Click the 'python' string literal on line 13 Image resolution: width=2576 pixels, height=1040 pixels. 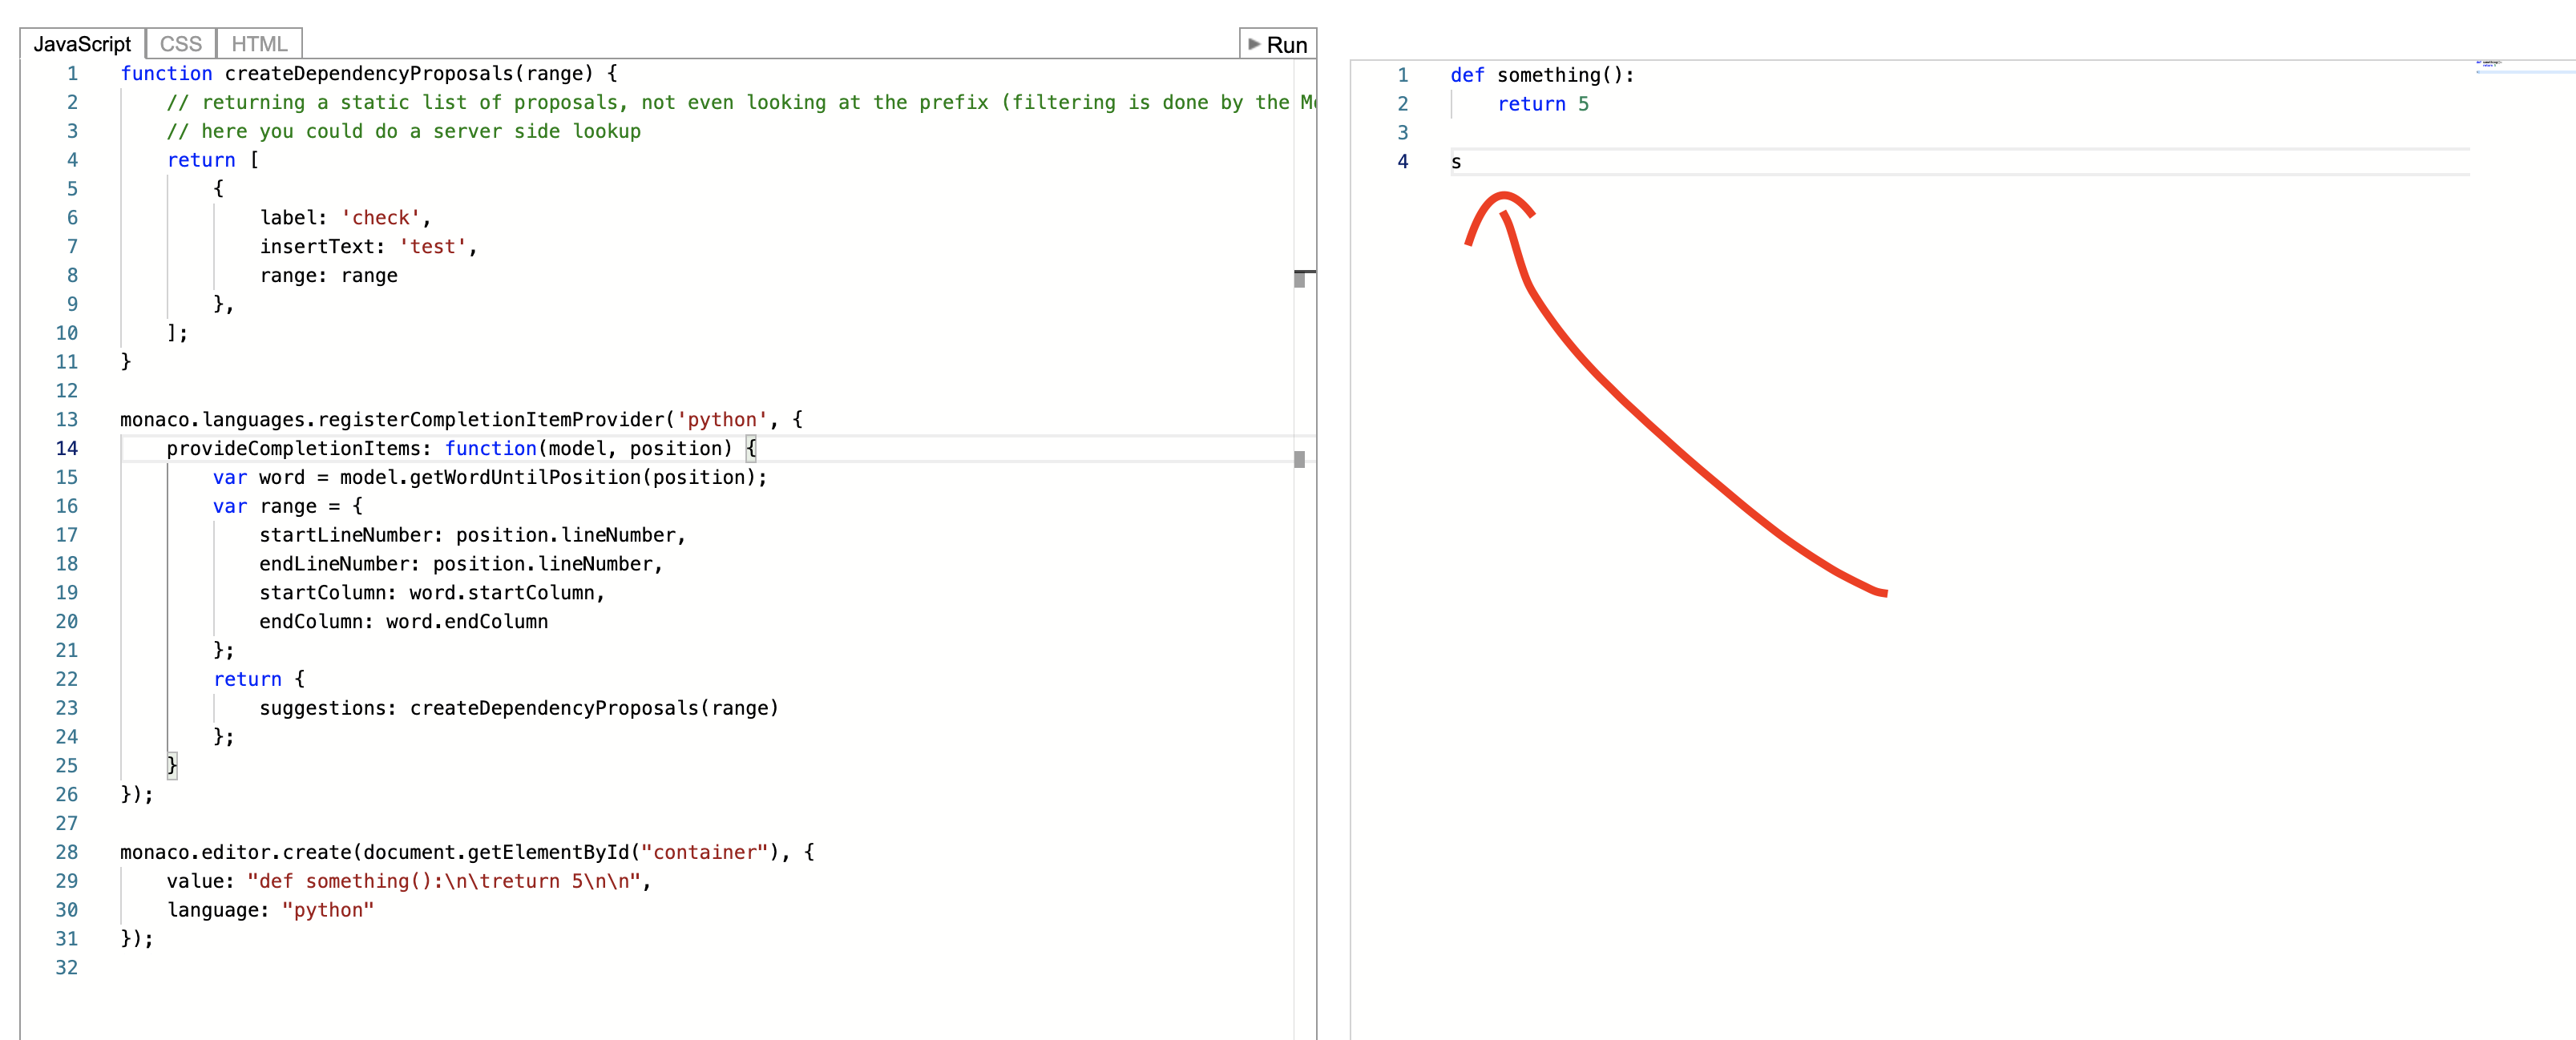721,419
